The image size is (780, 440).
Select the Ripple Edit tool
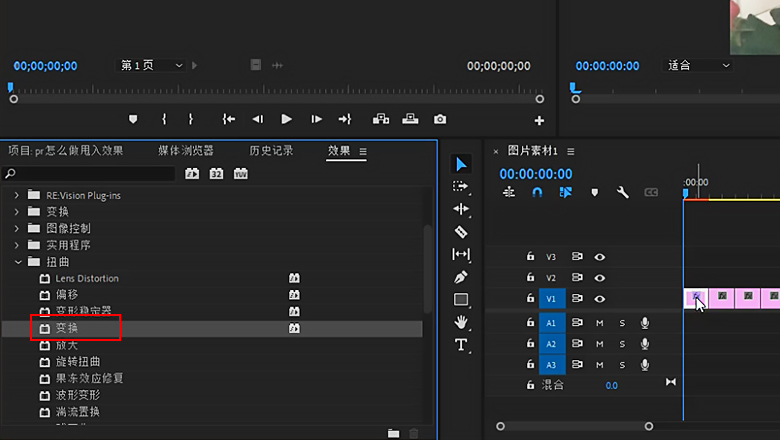461,209
